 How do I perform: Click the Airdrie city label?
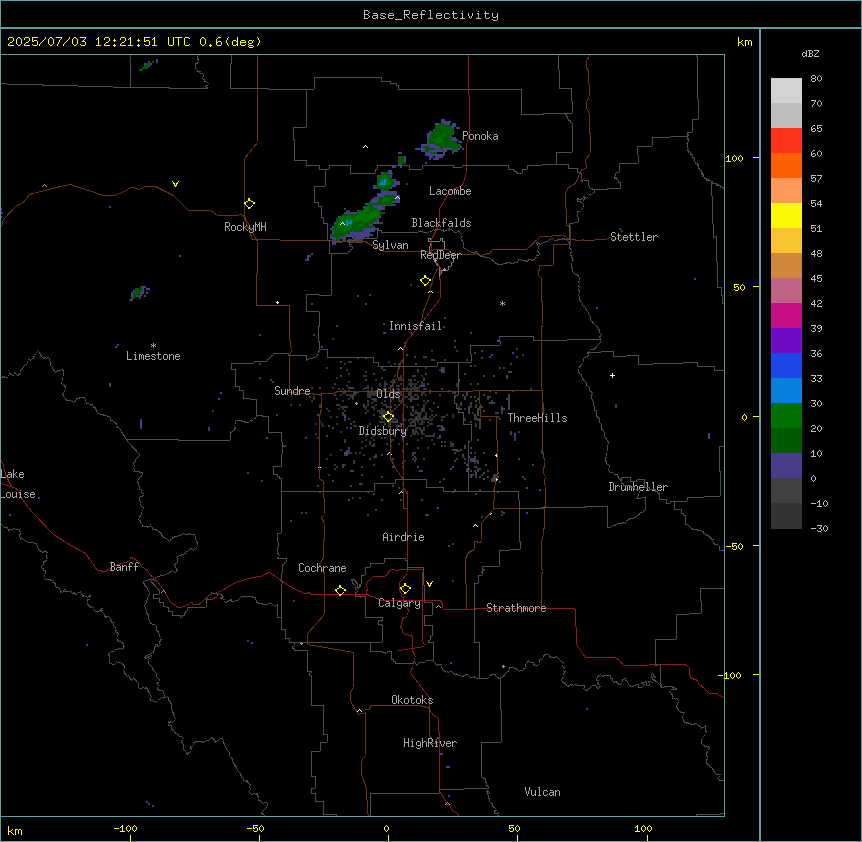[403, 537]
